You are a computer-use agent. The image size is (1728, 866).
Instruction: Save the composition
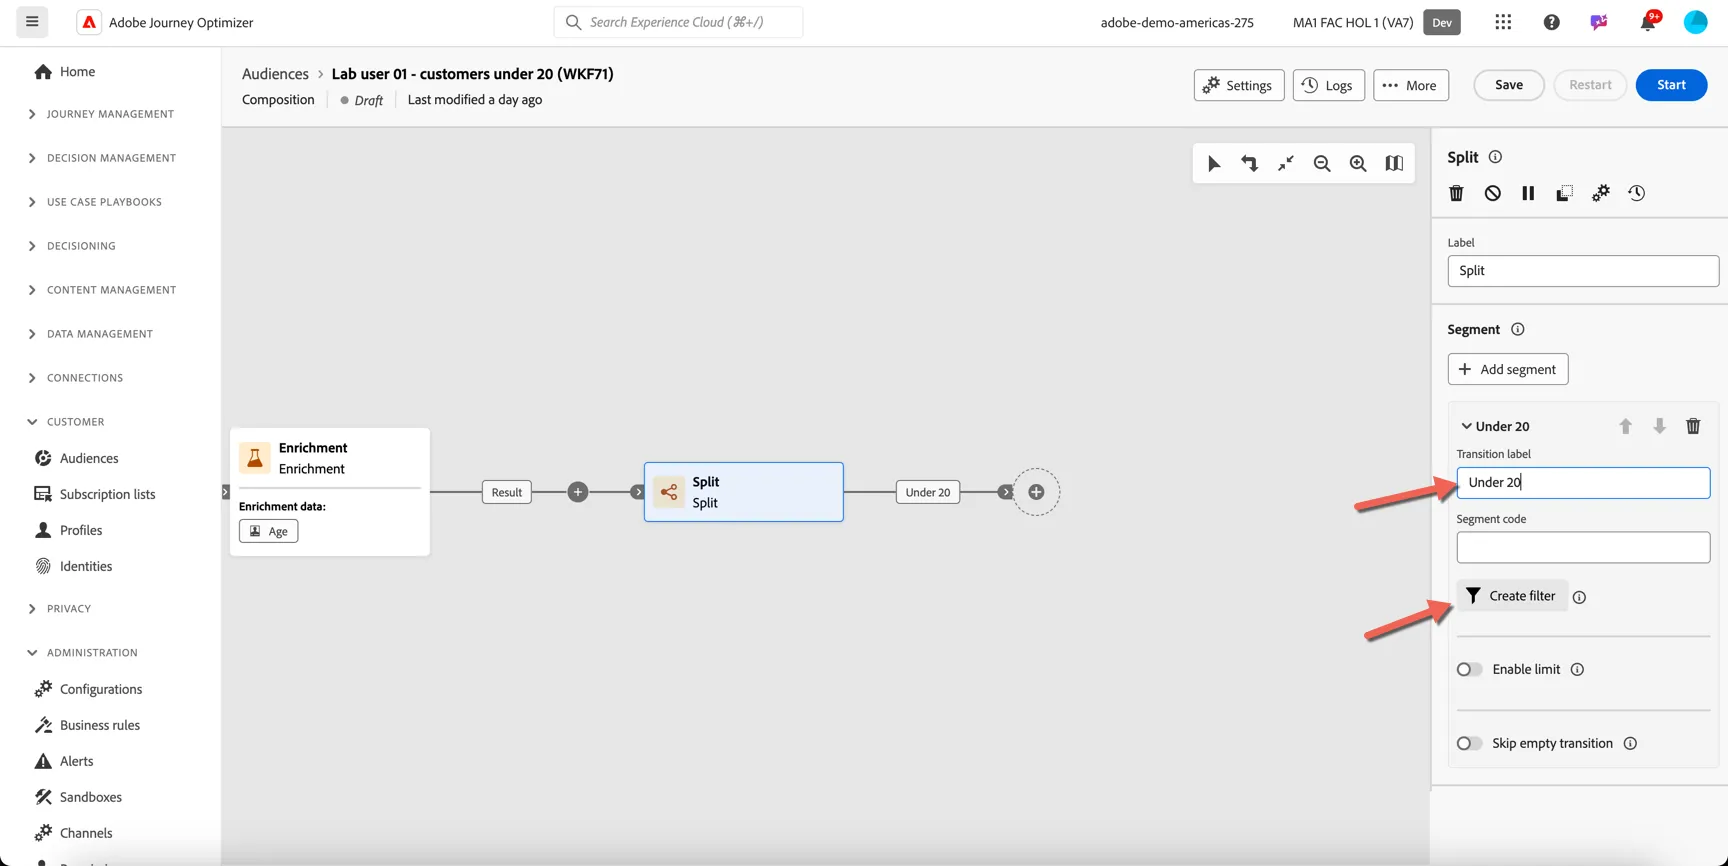tap(1508, 85)
